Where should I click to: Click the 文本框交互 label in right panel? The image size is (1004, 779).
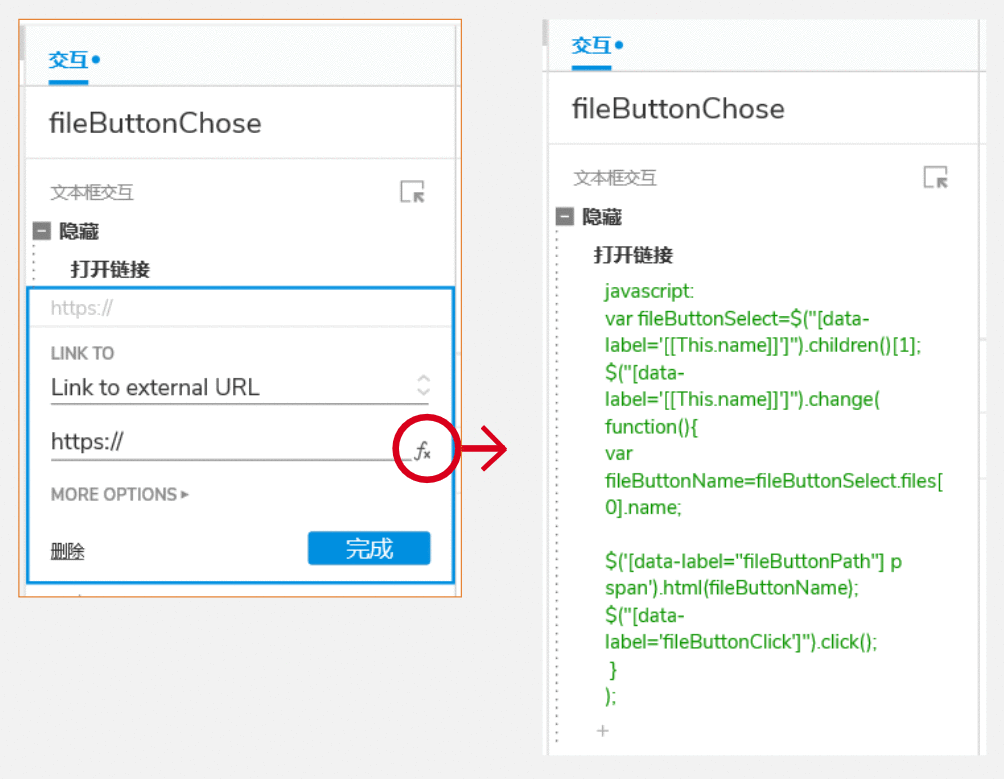(615, 177)
